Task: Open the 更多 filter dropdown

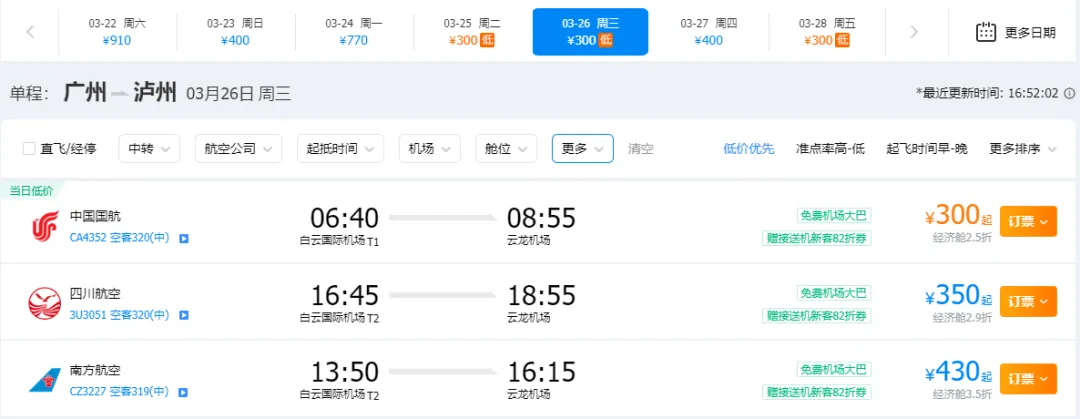Action: pos(583,148)
